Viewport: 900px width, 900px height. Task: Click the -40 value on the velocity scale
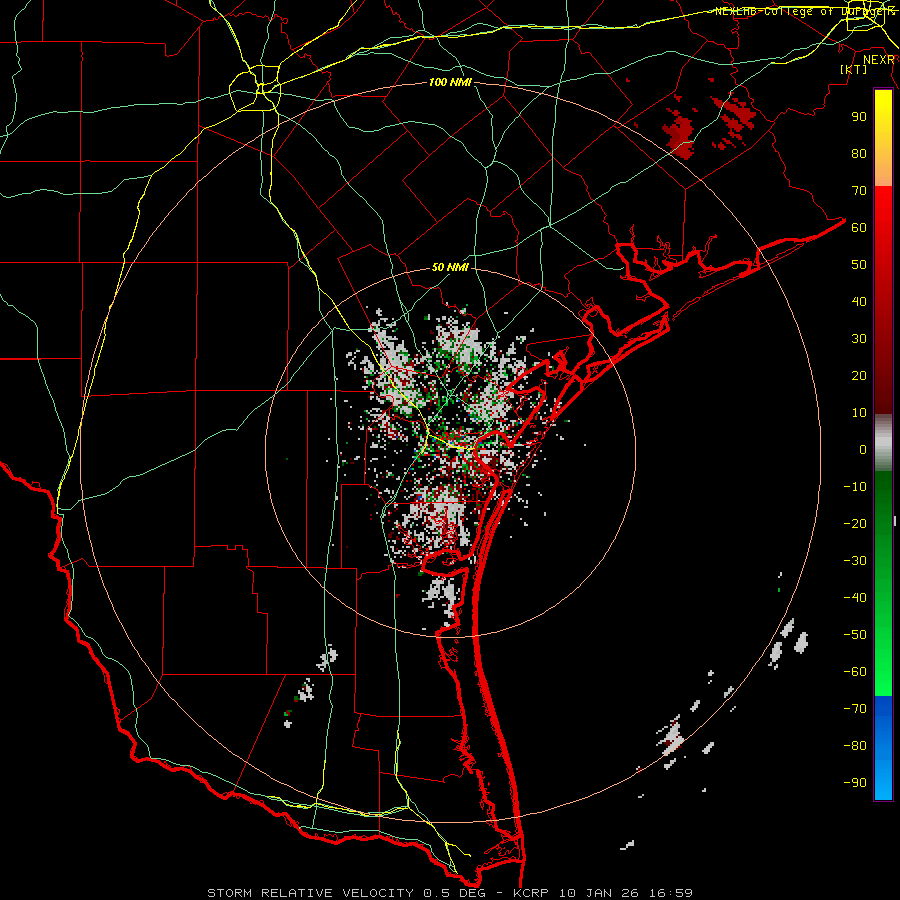pos(855,598)
